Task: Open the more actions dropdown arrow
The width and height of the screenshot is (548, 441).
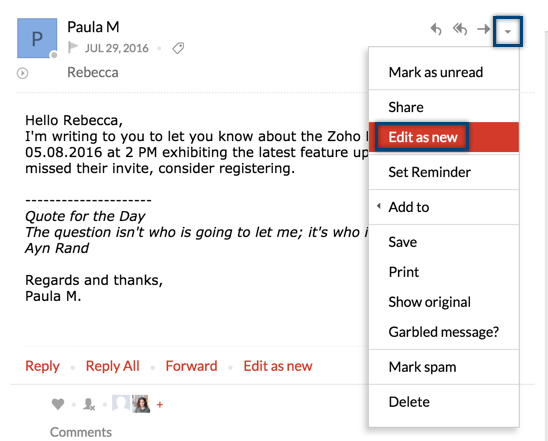Action: point(508,31)
